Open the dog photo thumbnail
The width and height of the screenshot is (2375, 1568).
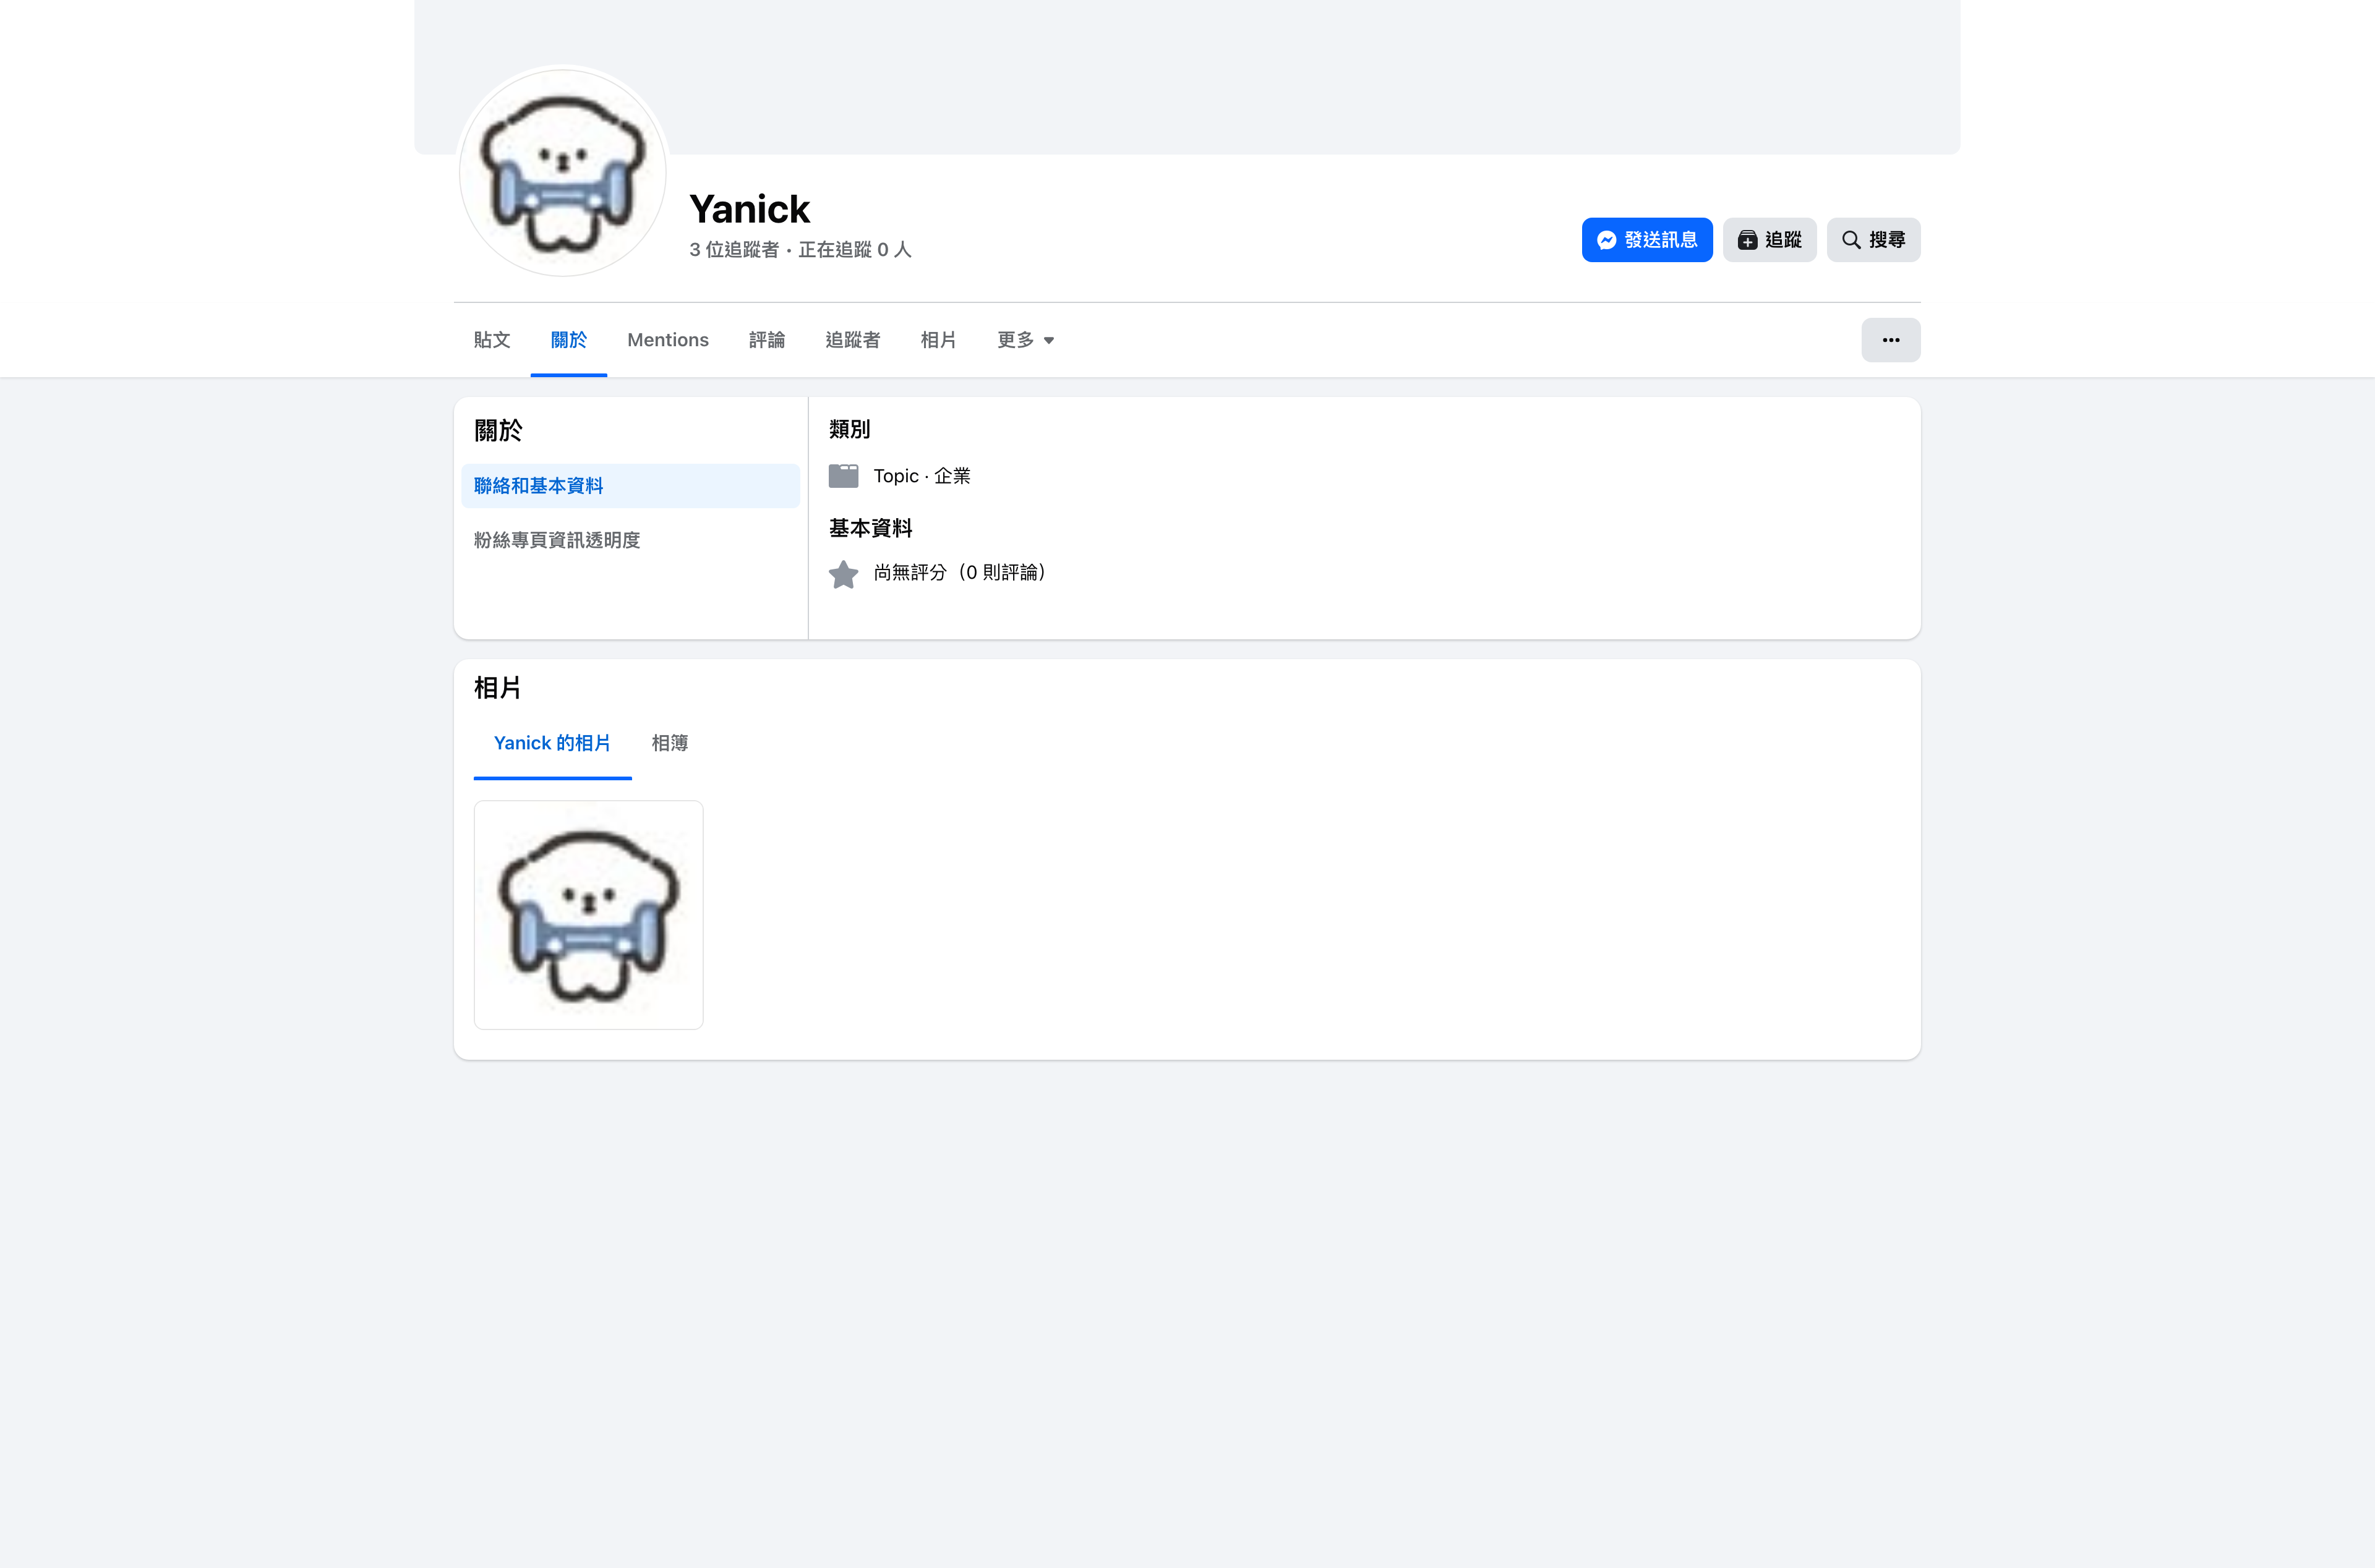click(x=588, y=915)
